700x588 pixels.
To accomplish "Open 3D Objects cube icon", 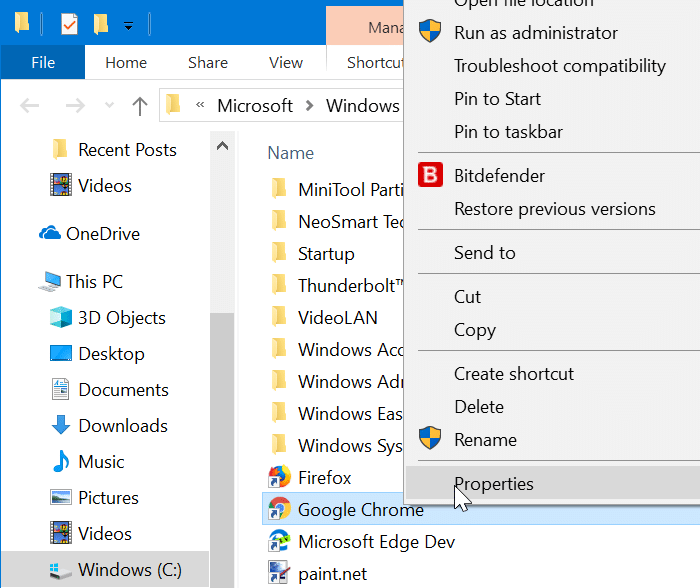I will 61,317.
